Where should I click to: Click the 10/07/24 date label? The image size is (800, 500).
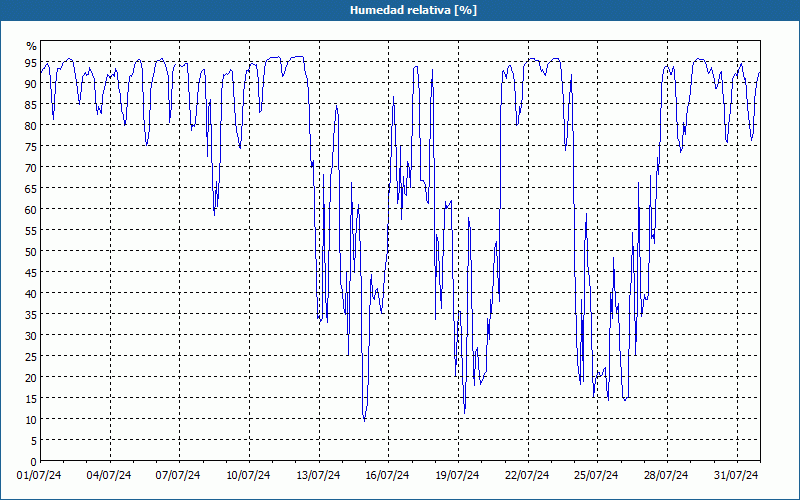(248, 476)
